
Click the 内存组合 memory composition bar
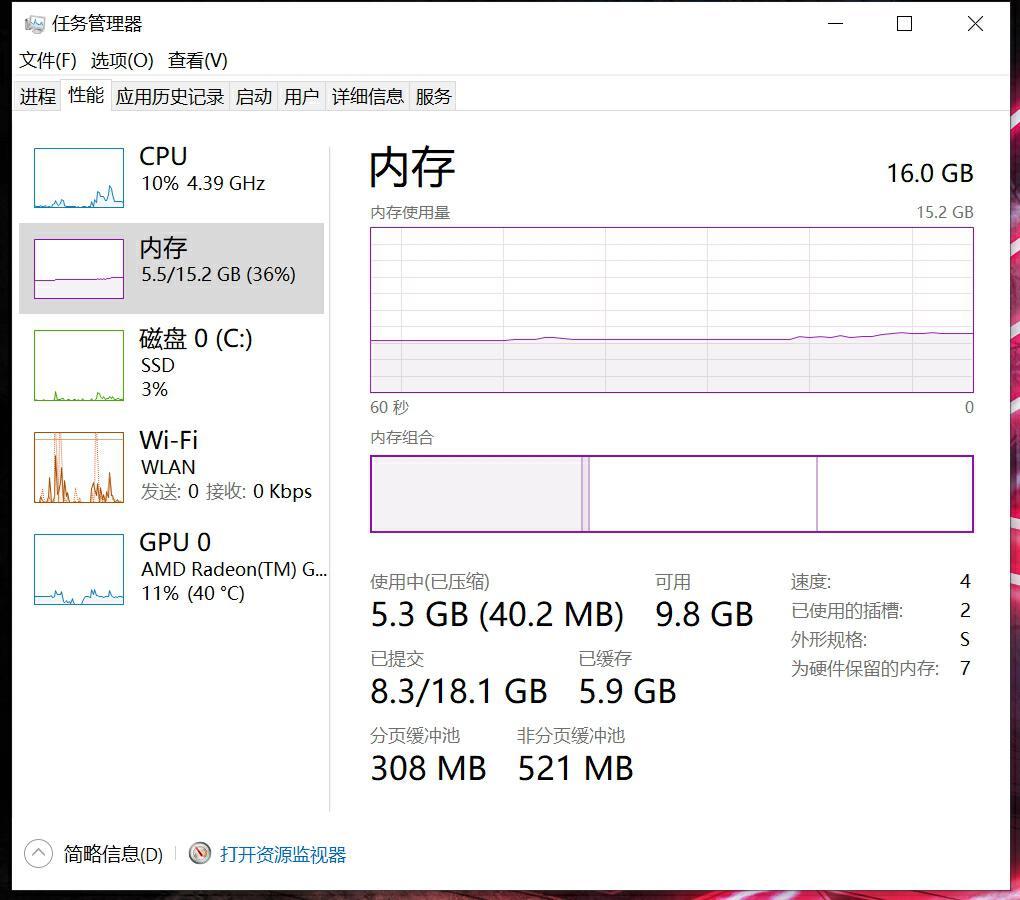coord(671,494)
